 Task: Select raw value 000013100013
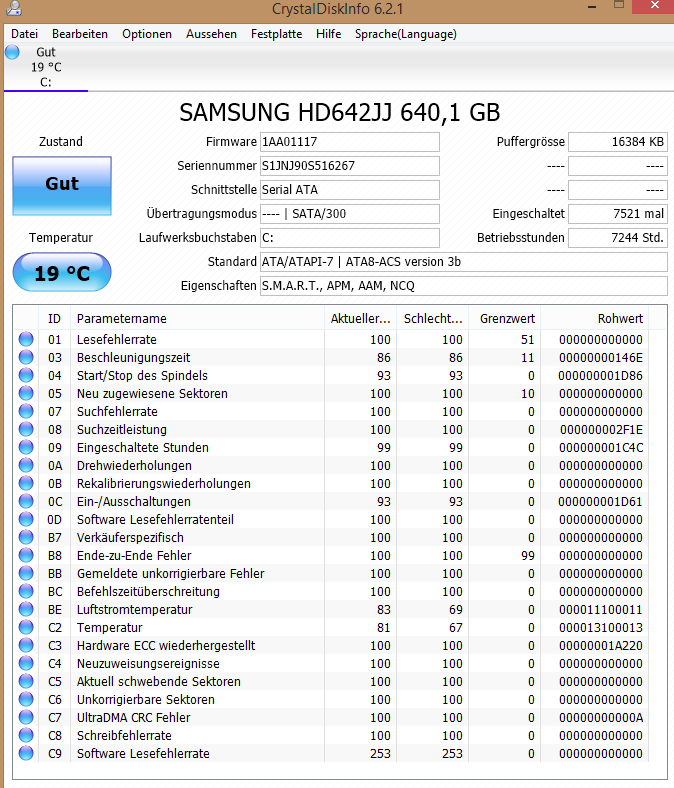point(601,628)
